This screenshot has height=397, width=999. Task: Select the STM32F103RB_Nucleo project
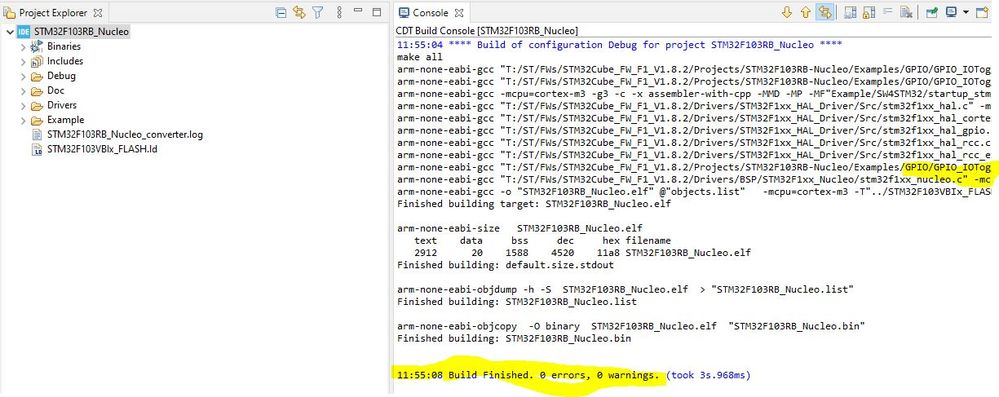click(82, 32)
